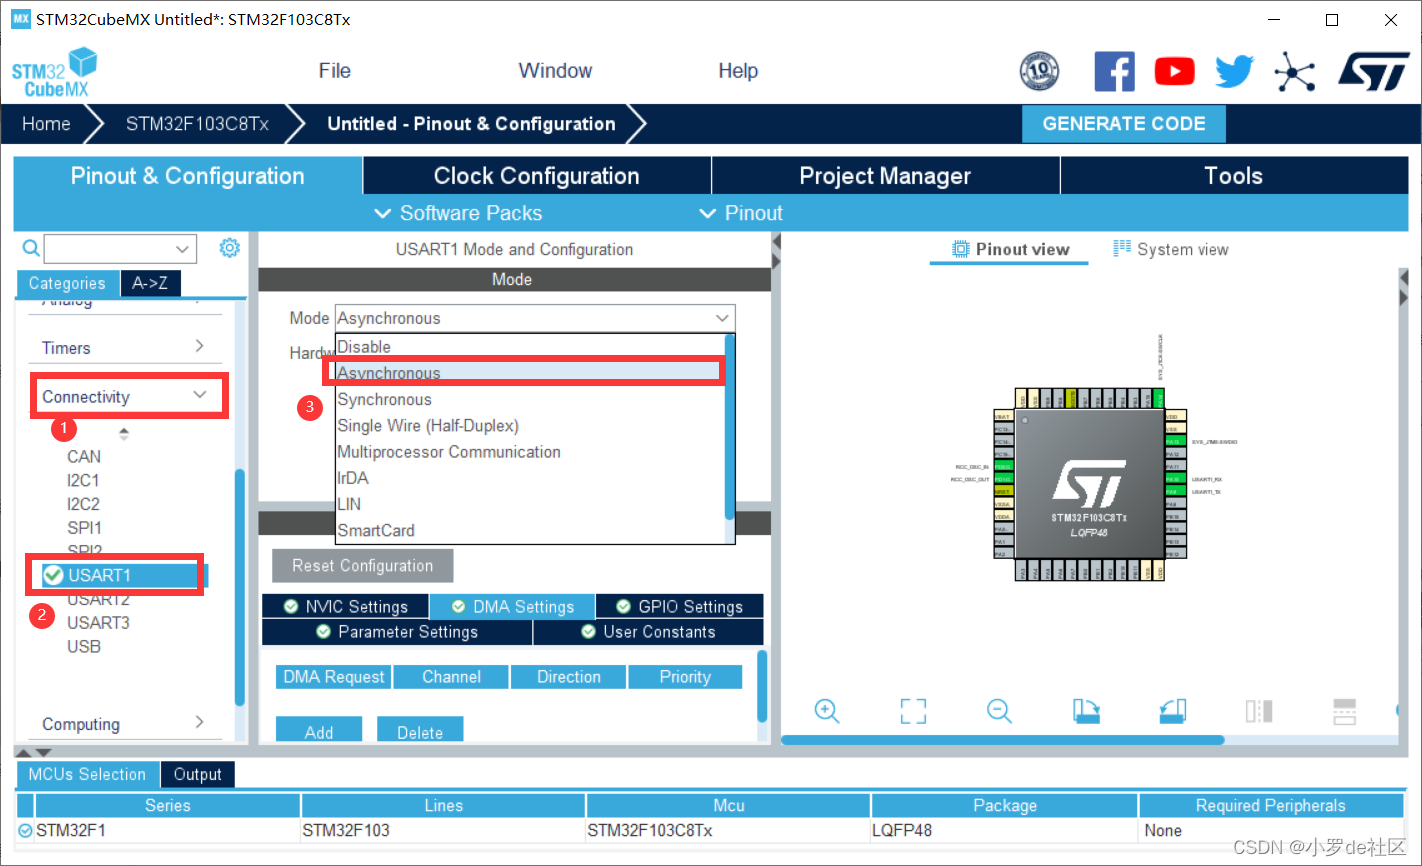1422x866 pixels.
Task: Open the File menu
Action: 334,71
